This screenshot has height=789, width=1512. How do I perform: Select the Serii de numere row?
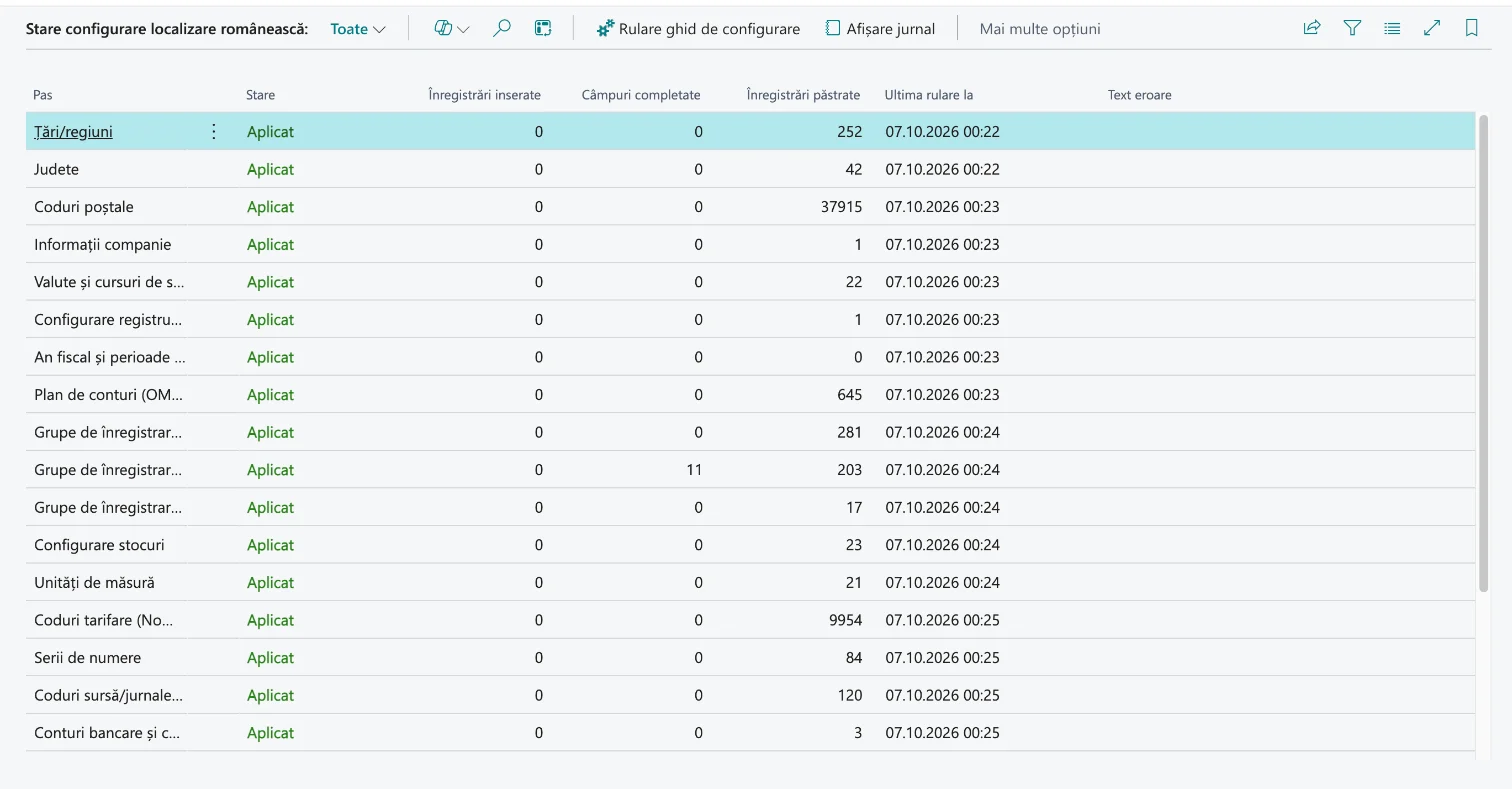[x=750, y=658]
